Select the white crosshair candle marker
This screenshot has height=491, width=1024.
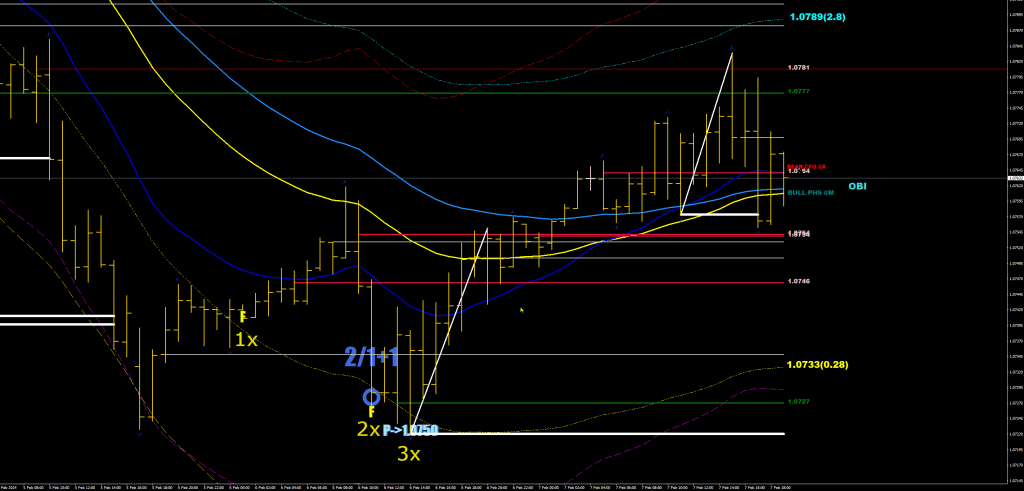(x=590, y=178)
